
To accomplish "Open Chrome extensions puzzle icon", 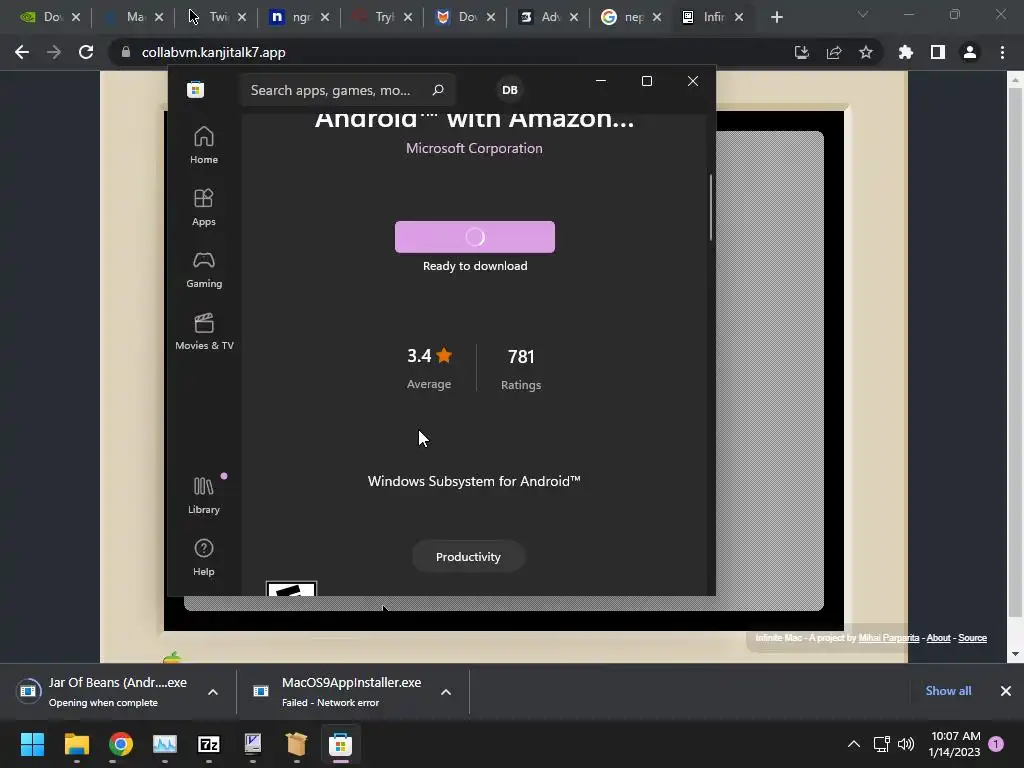I will tap(906, 52).
